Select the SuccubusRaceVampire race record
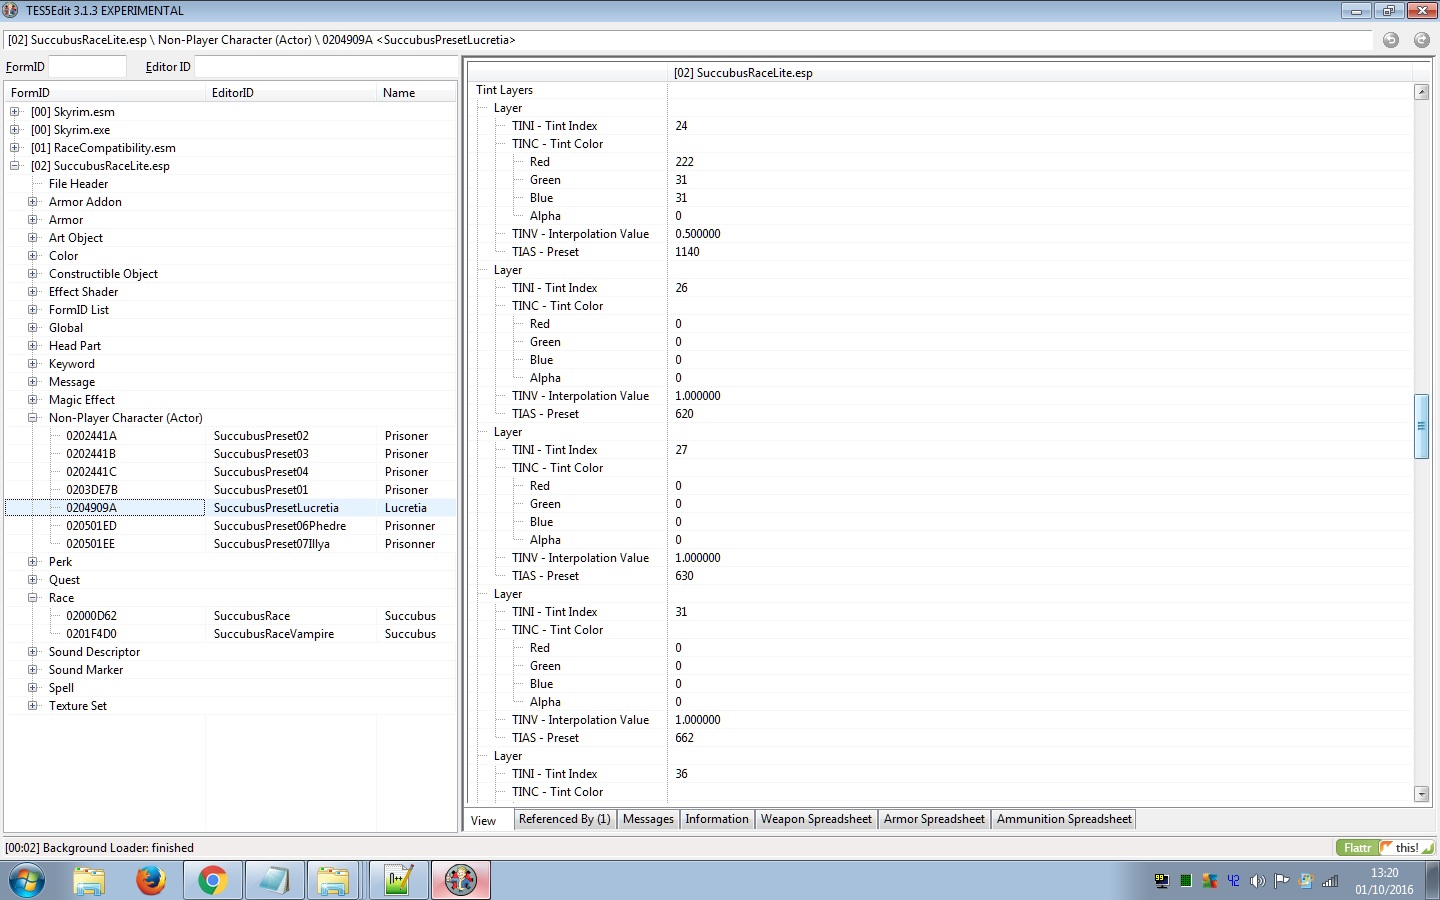The image size is (1440, 900). coord(230,634)
